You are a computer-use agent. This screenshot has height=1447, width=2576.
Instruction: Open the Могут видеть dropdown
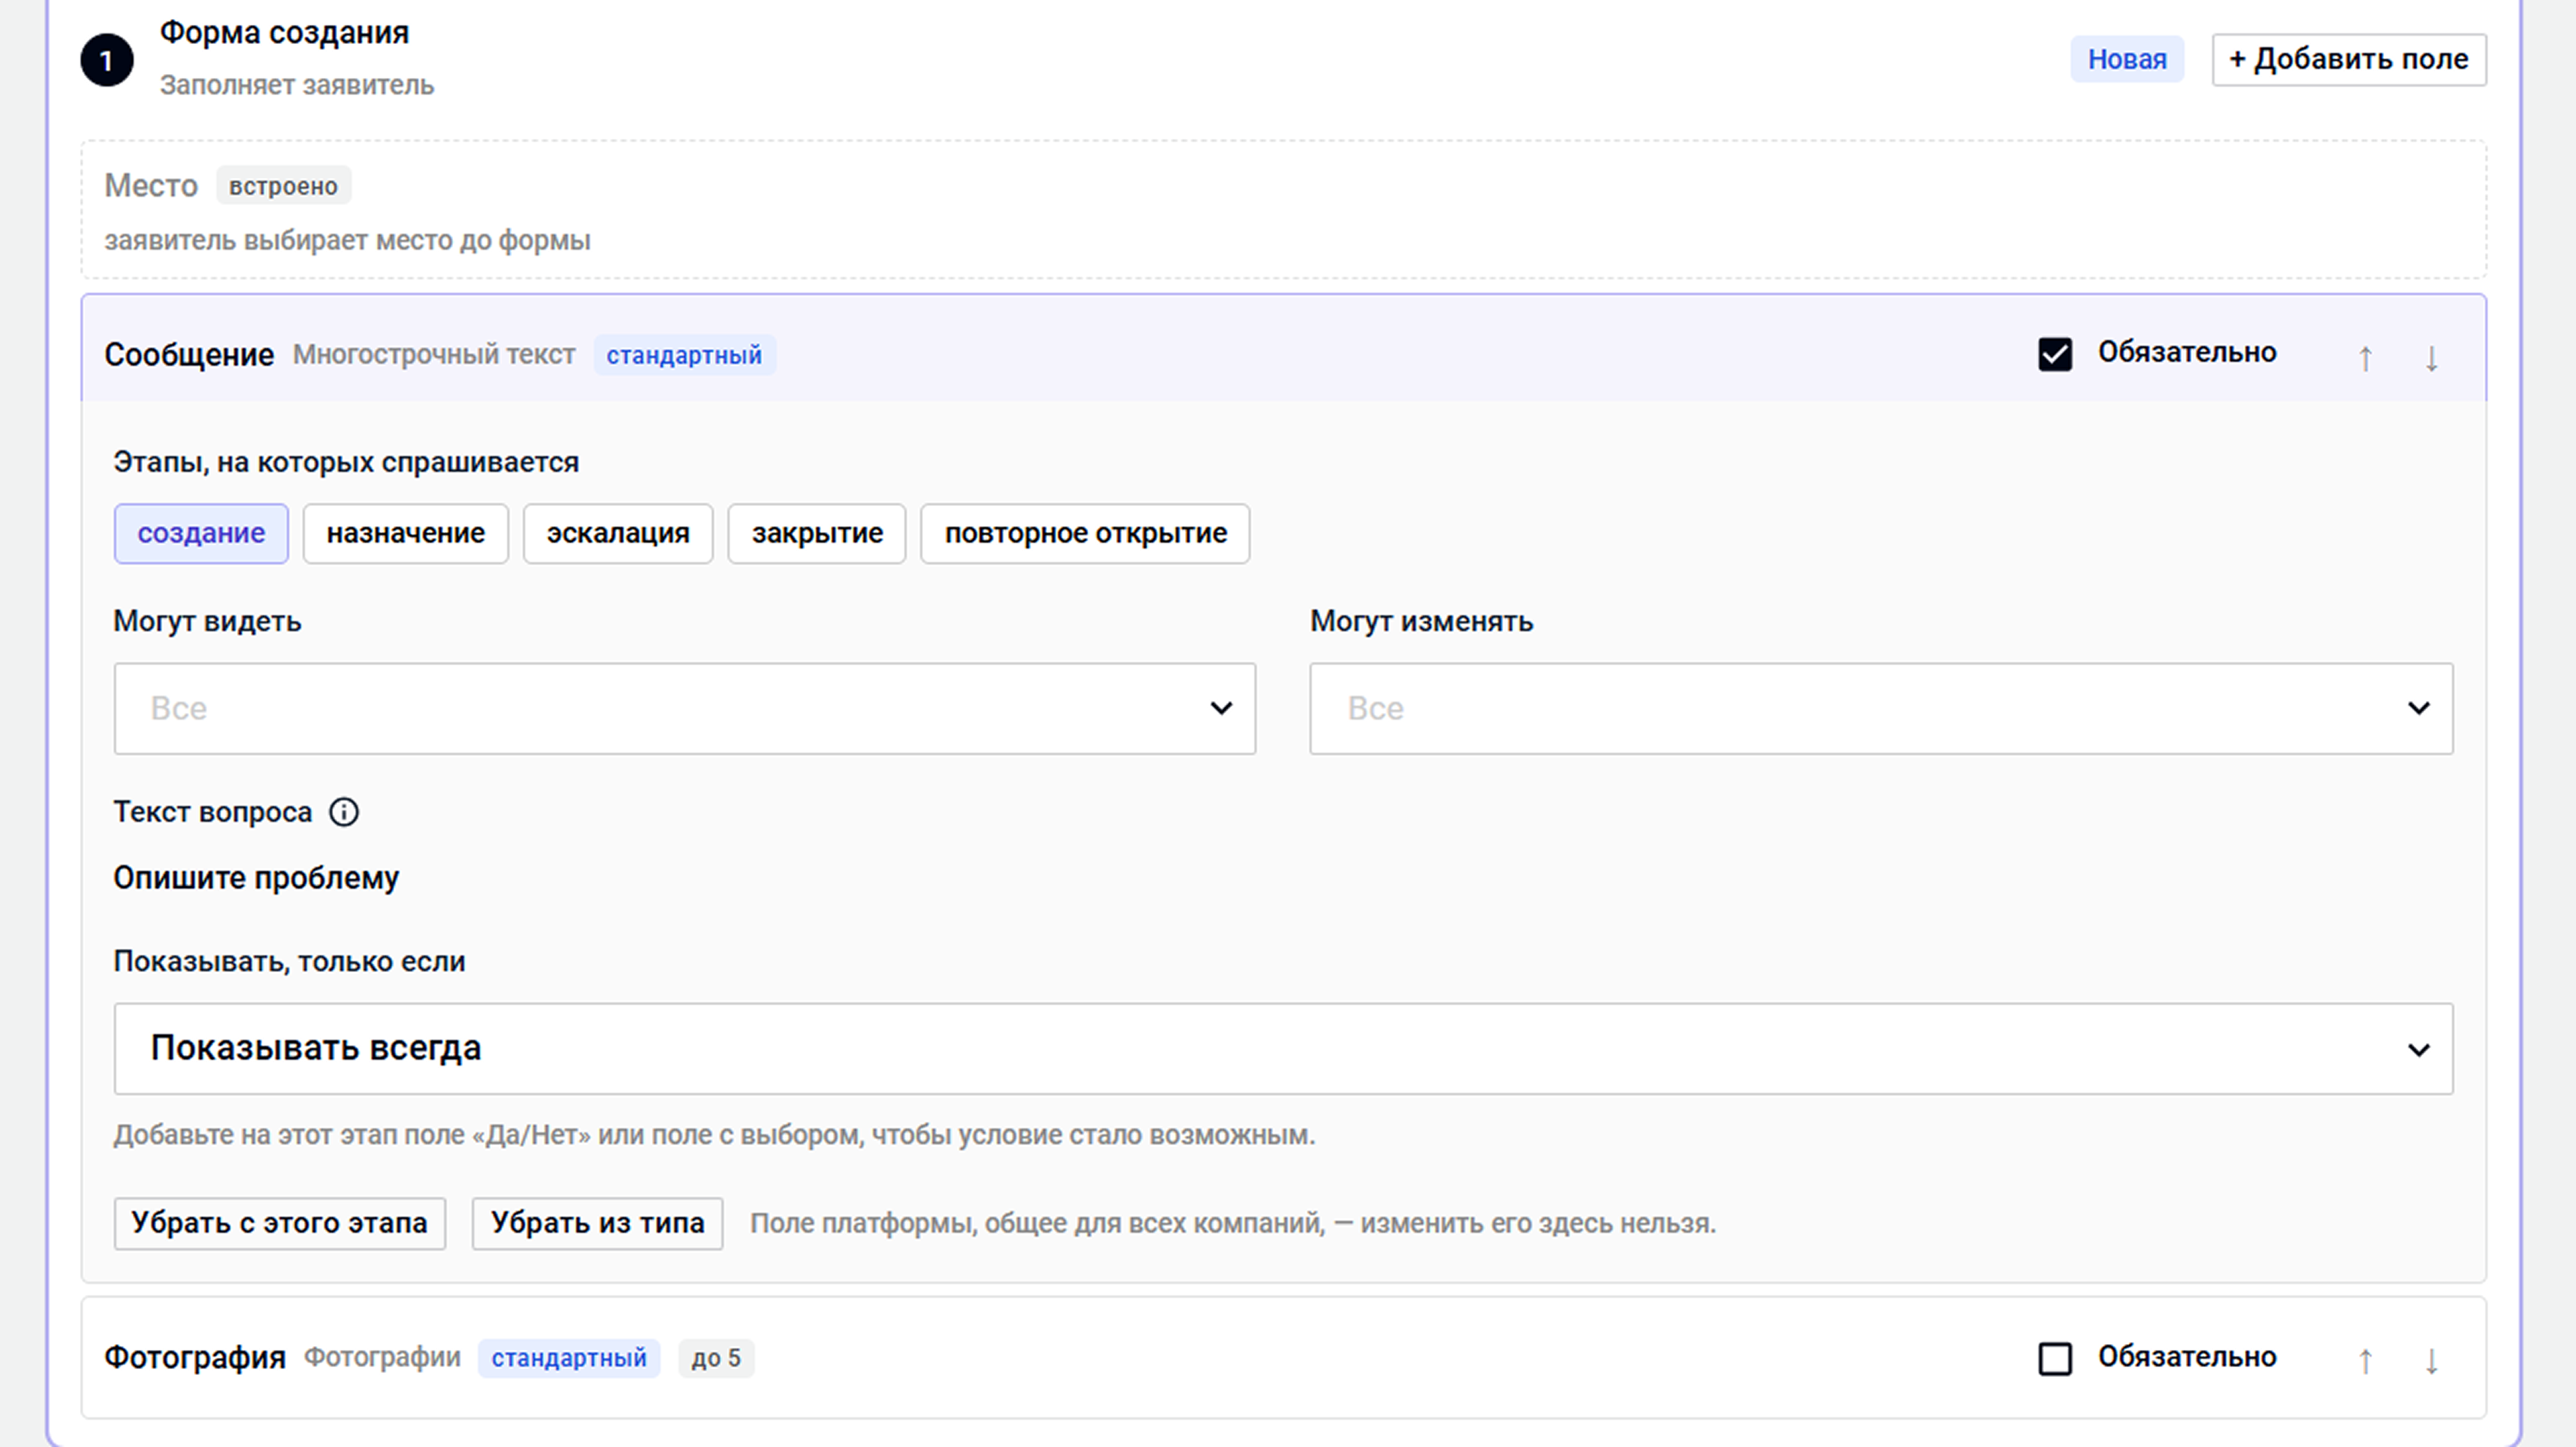pos(685,708)
